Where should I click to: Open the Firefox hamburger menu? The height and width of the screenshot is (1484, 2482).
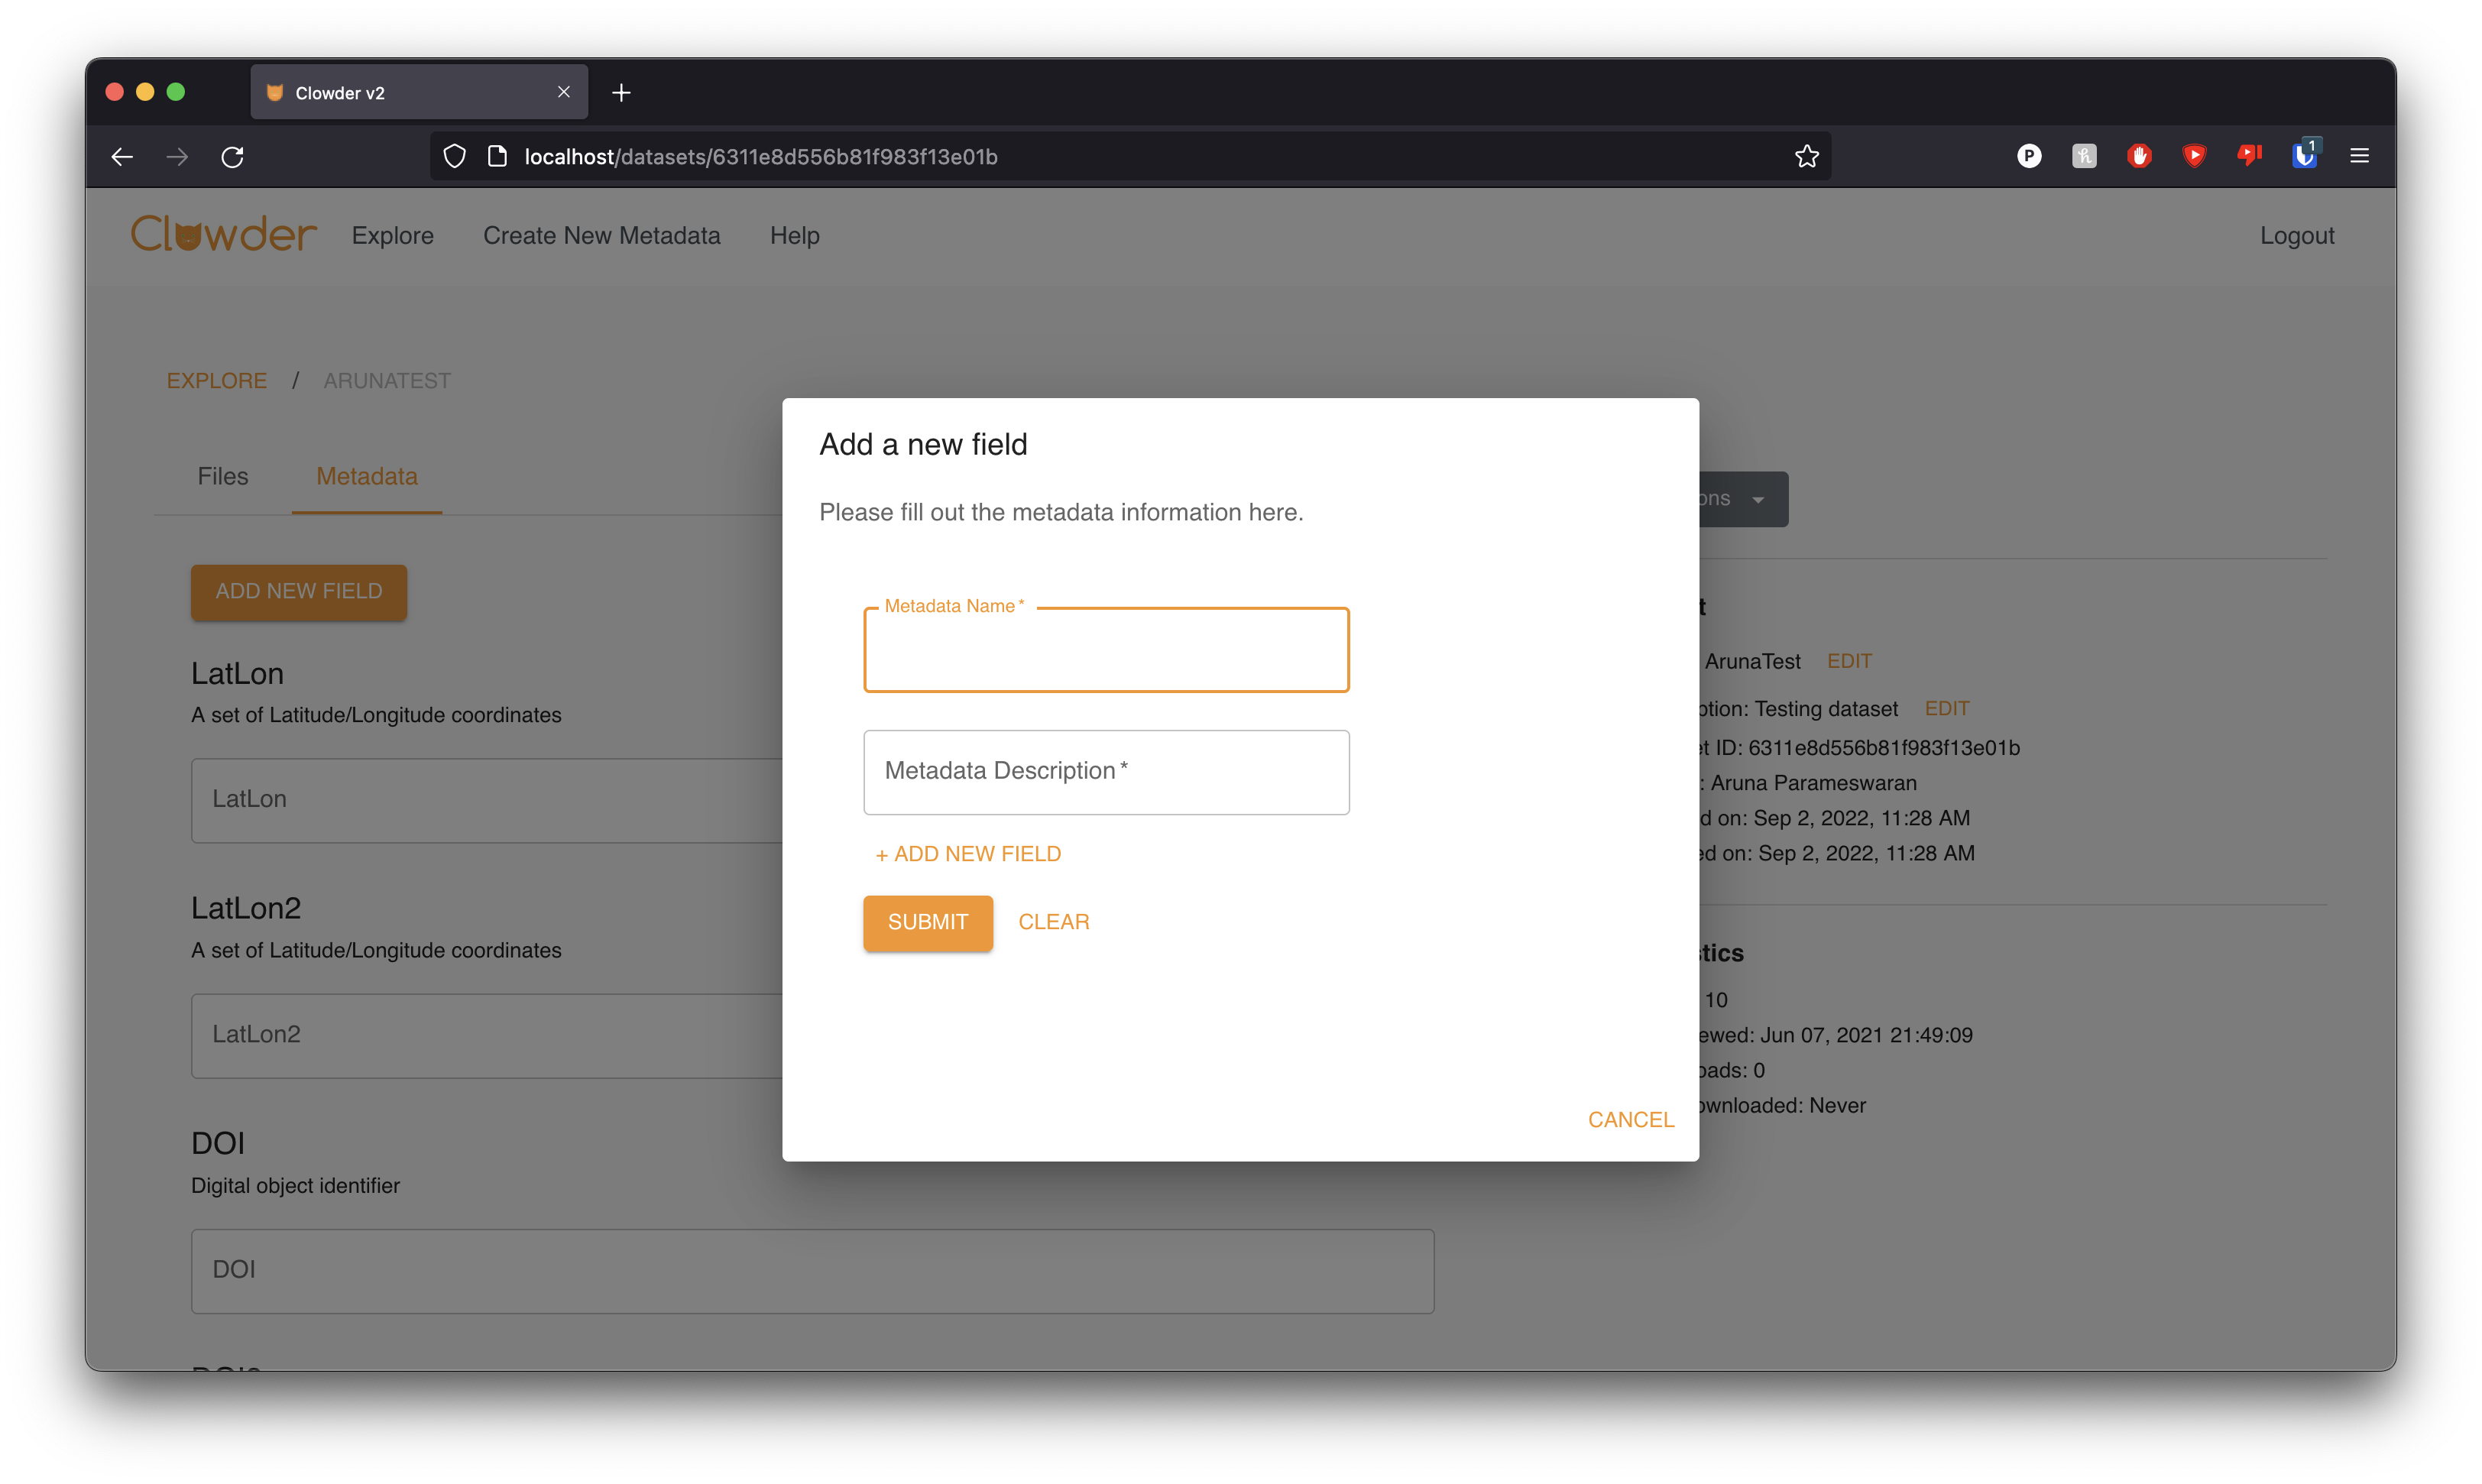2359,156
